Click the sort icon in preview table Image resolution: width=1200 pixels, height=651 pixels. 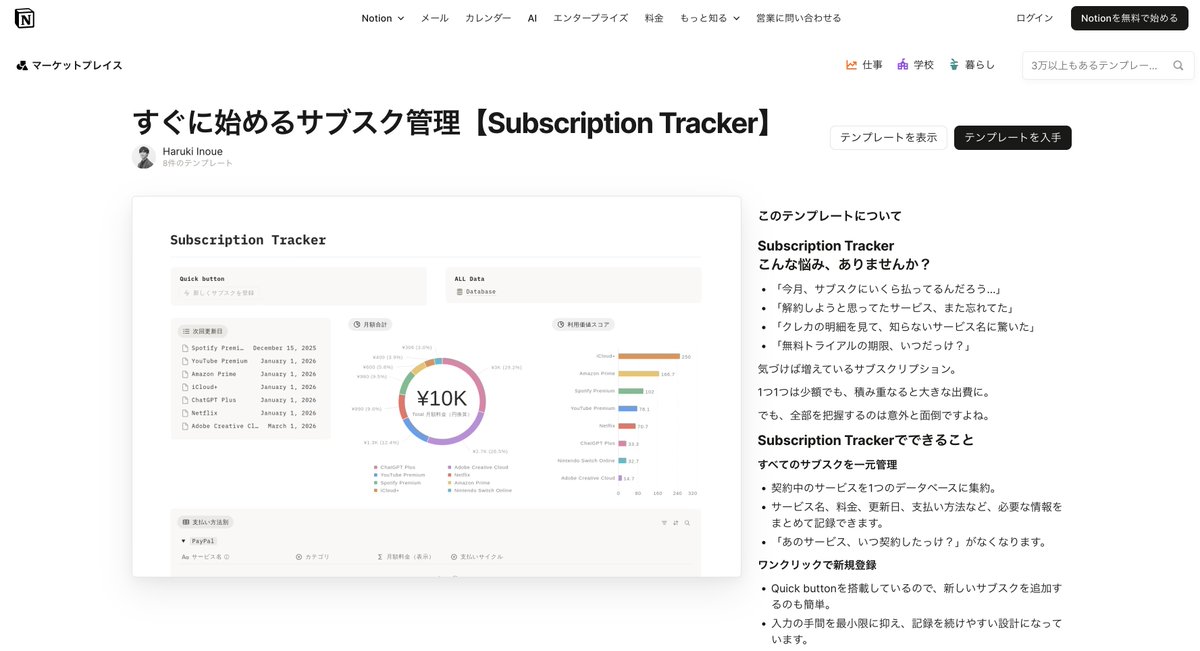click(x=676, y=523)
